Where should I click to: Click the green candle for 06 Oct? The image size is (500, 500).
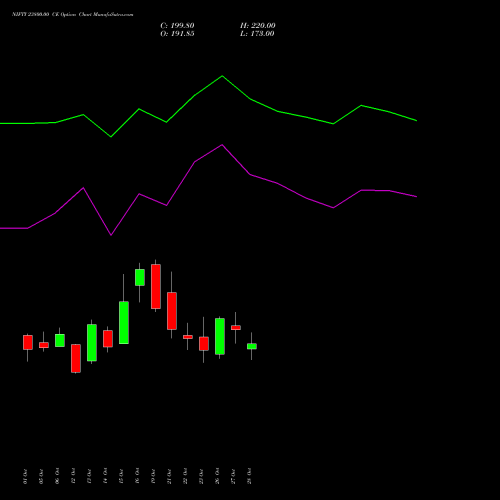click(60, 340)
